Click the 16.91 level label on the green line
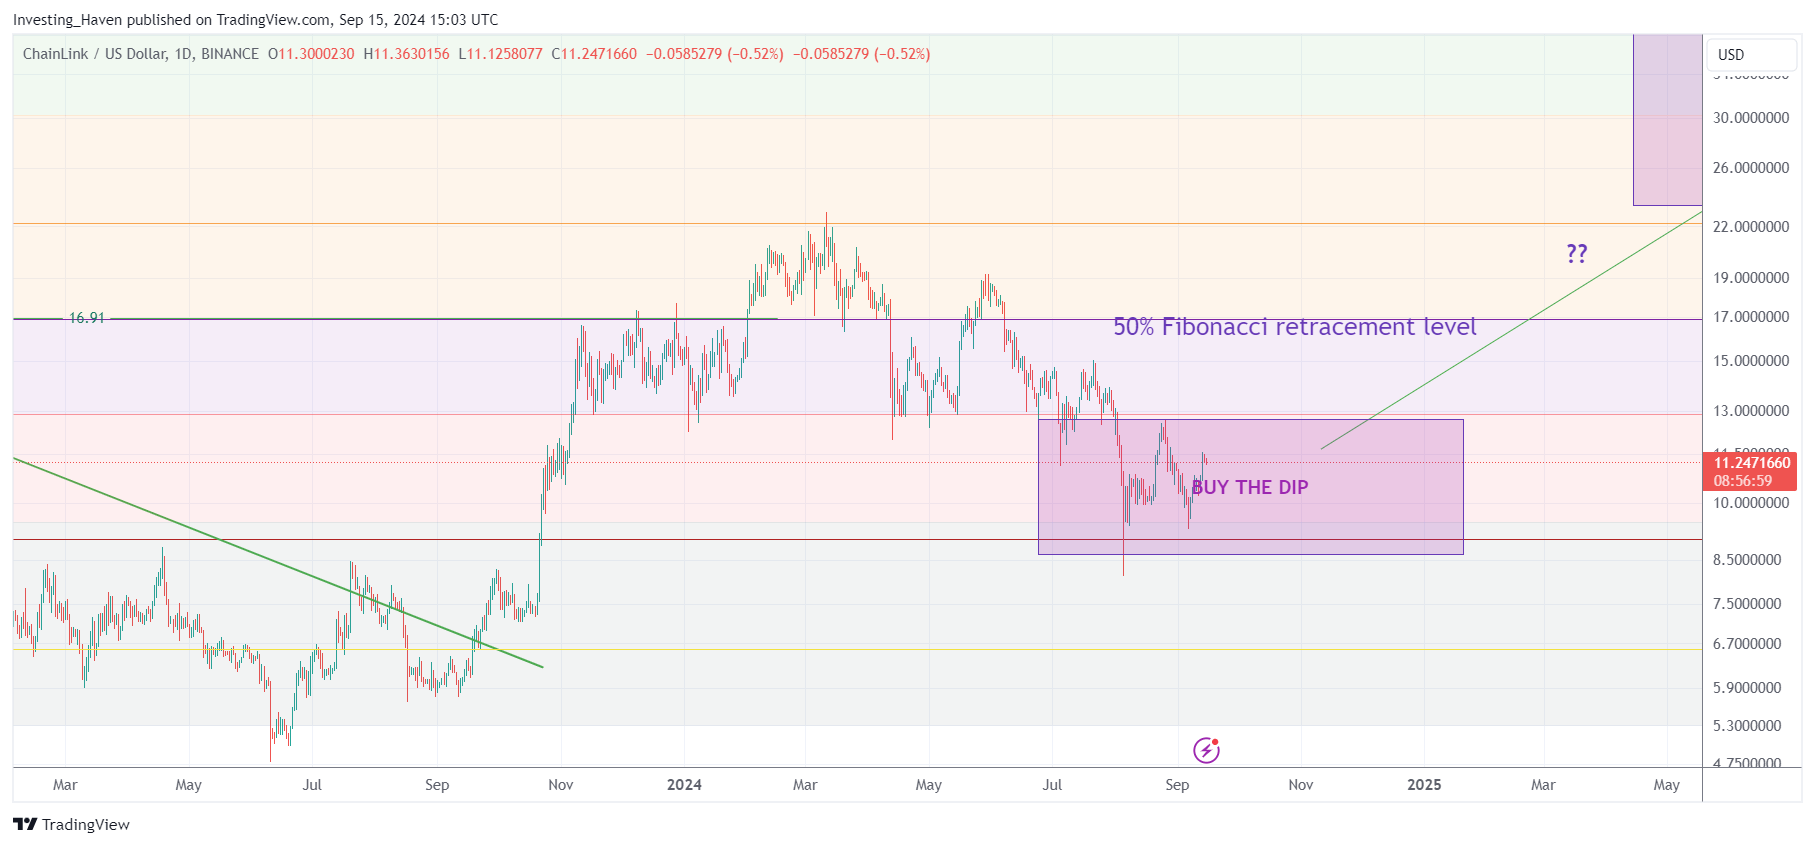The height and width of the screenshot is (846, 1815). [x=86, y=318]
